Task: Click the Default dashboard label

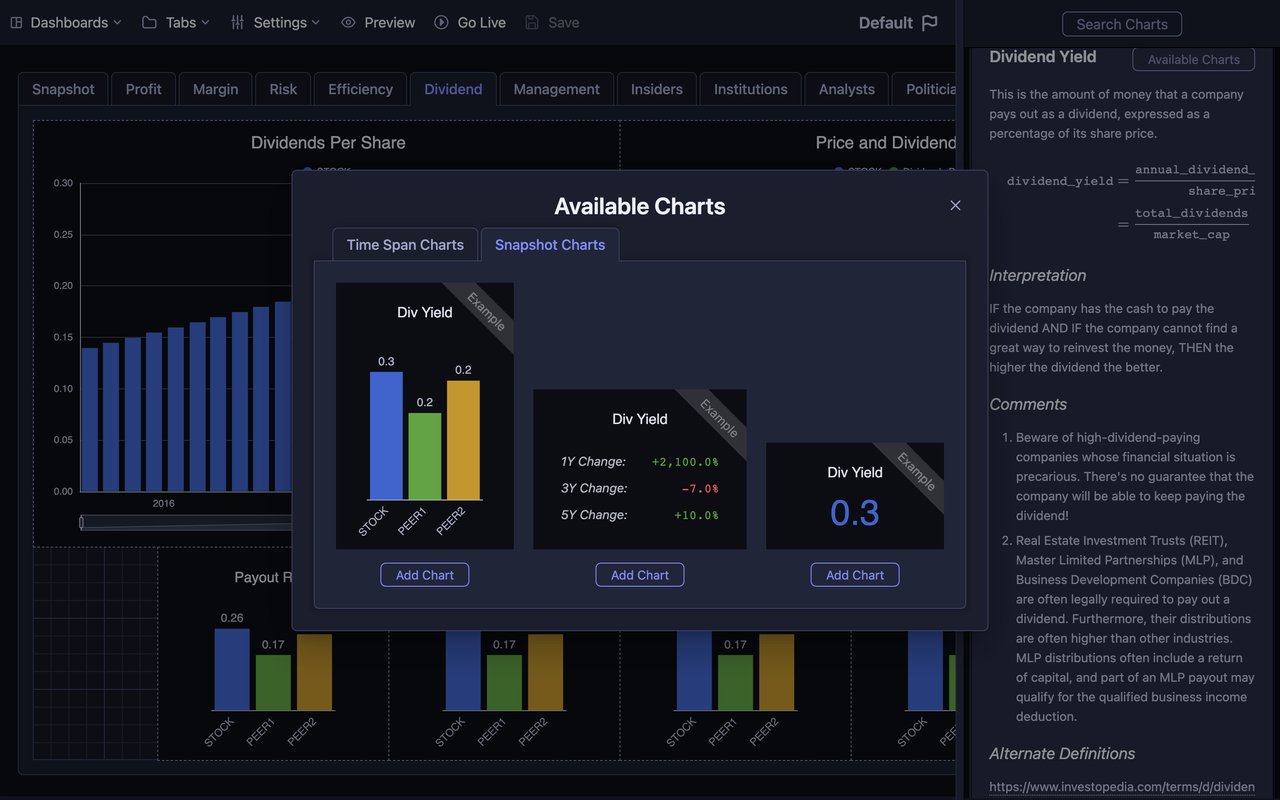Action: [886, 22]
